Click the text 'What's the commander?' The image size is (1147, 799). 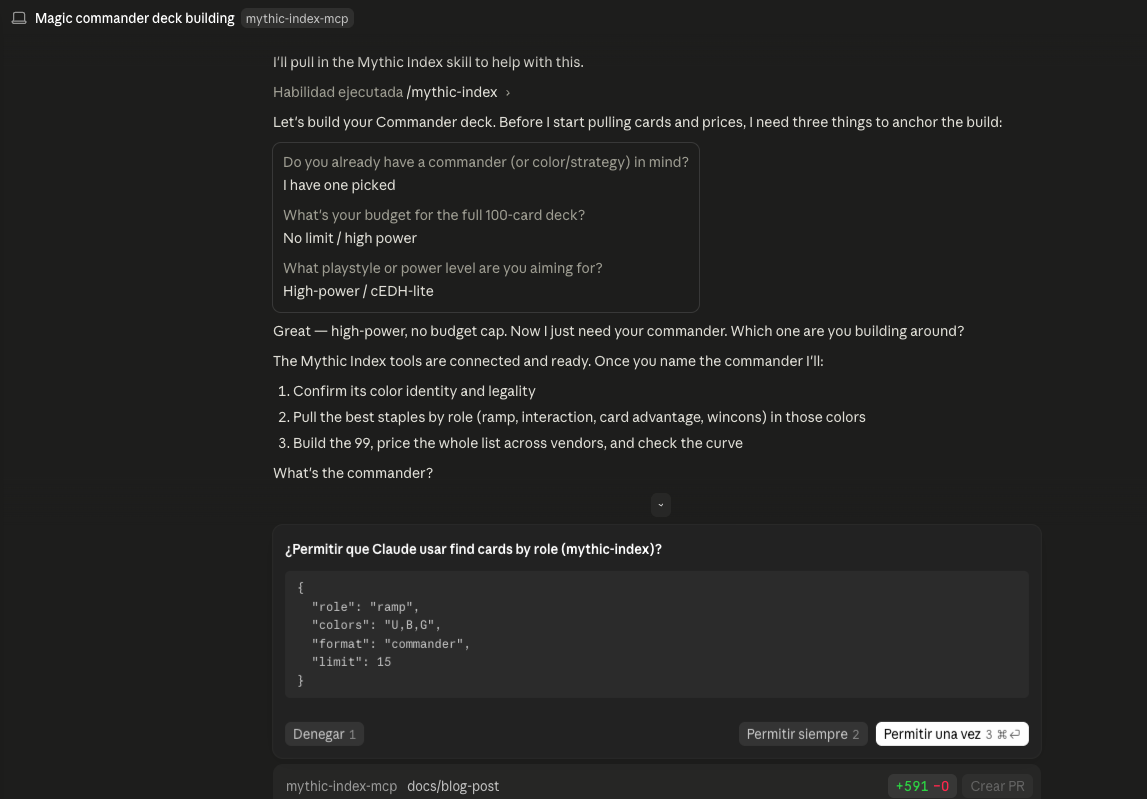353,473
